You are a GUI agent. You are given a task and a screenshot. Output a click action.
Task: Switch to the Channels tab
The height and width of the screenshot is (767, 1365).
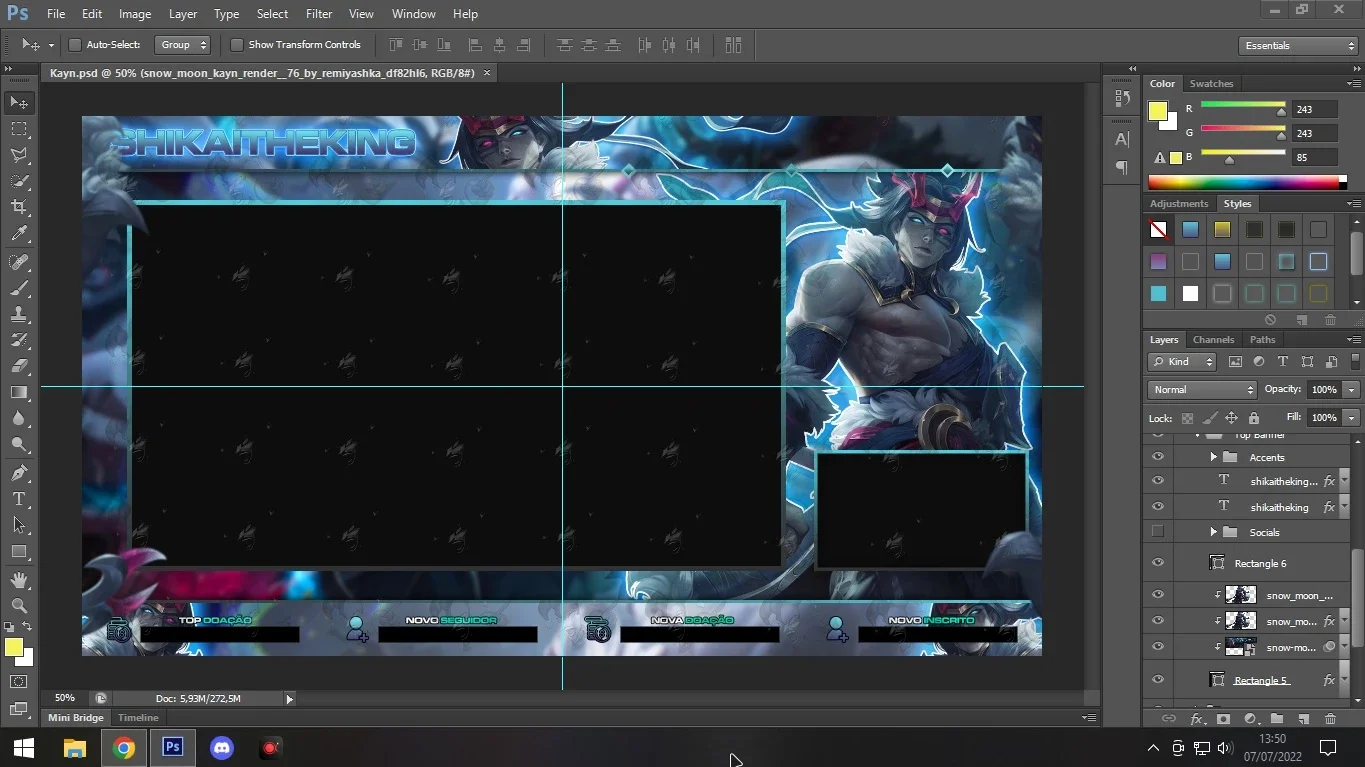pos(1213,339)
